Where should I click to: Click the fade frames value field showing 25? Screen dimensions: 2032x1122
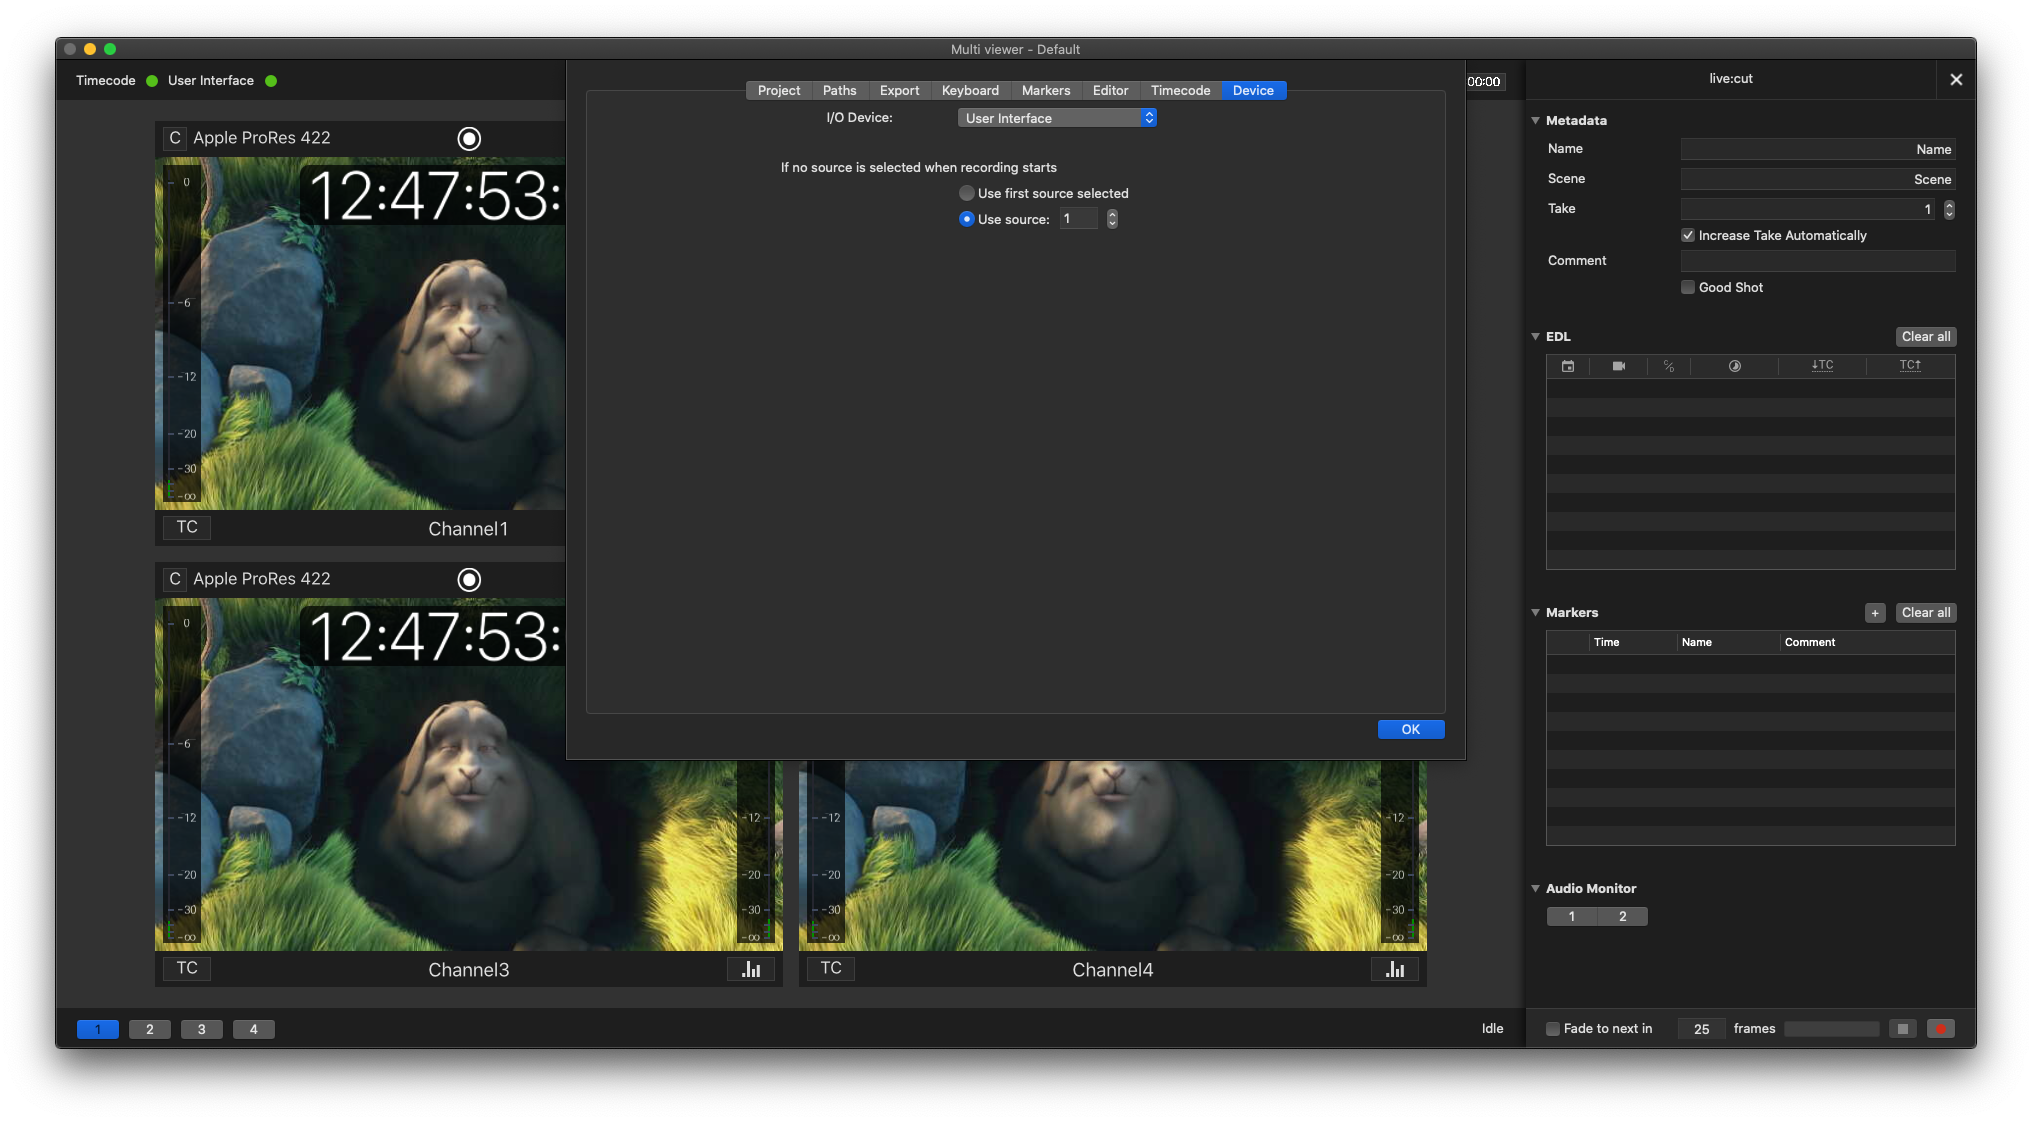(x=1702, y=1029)
